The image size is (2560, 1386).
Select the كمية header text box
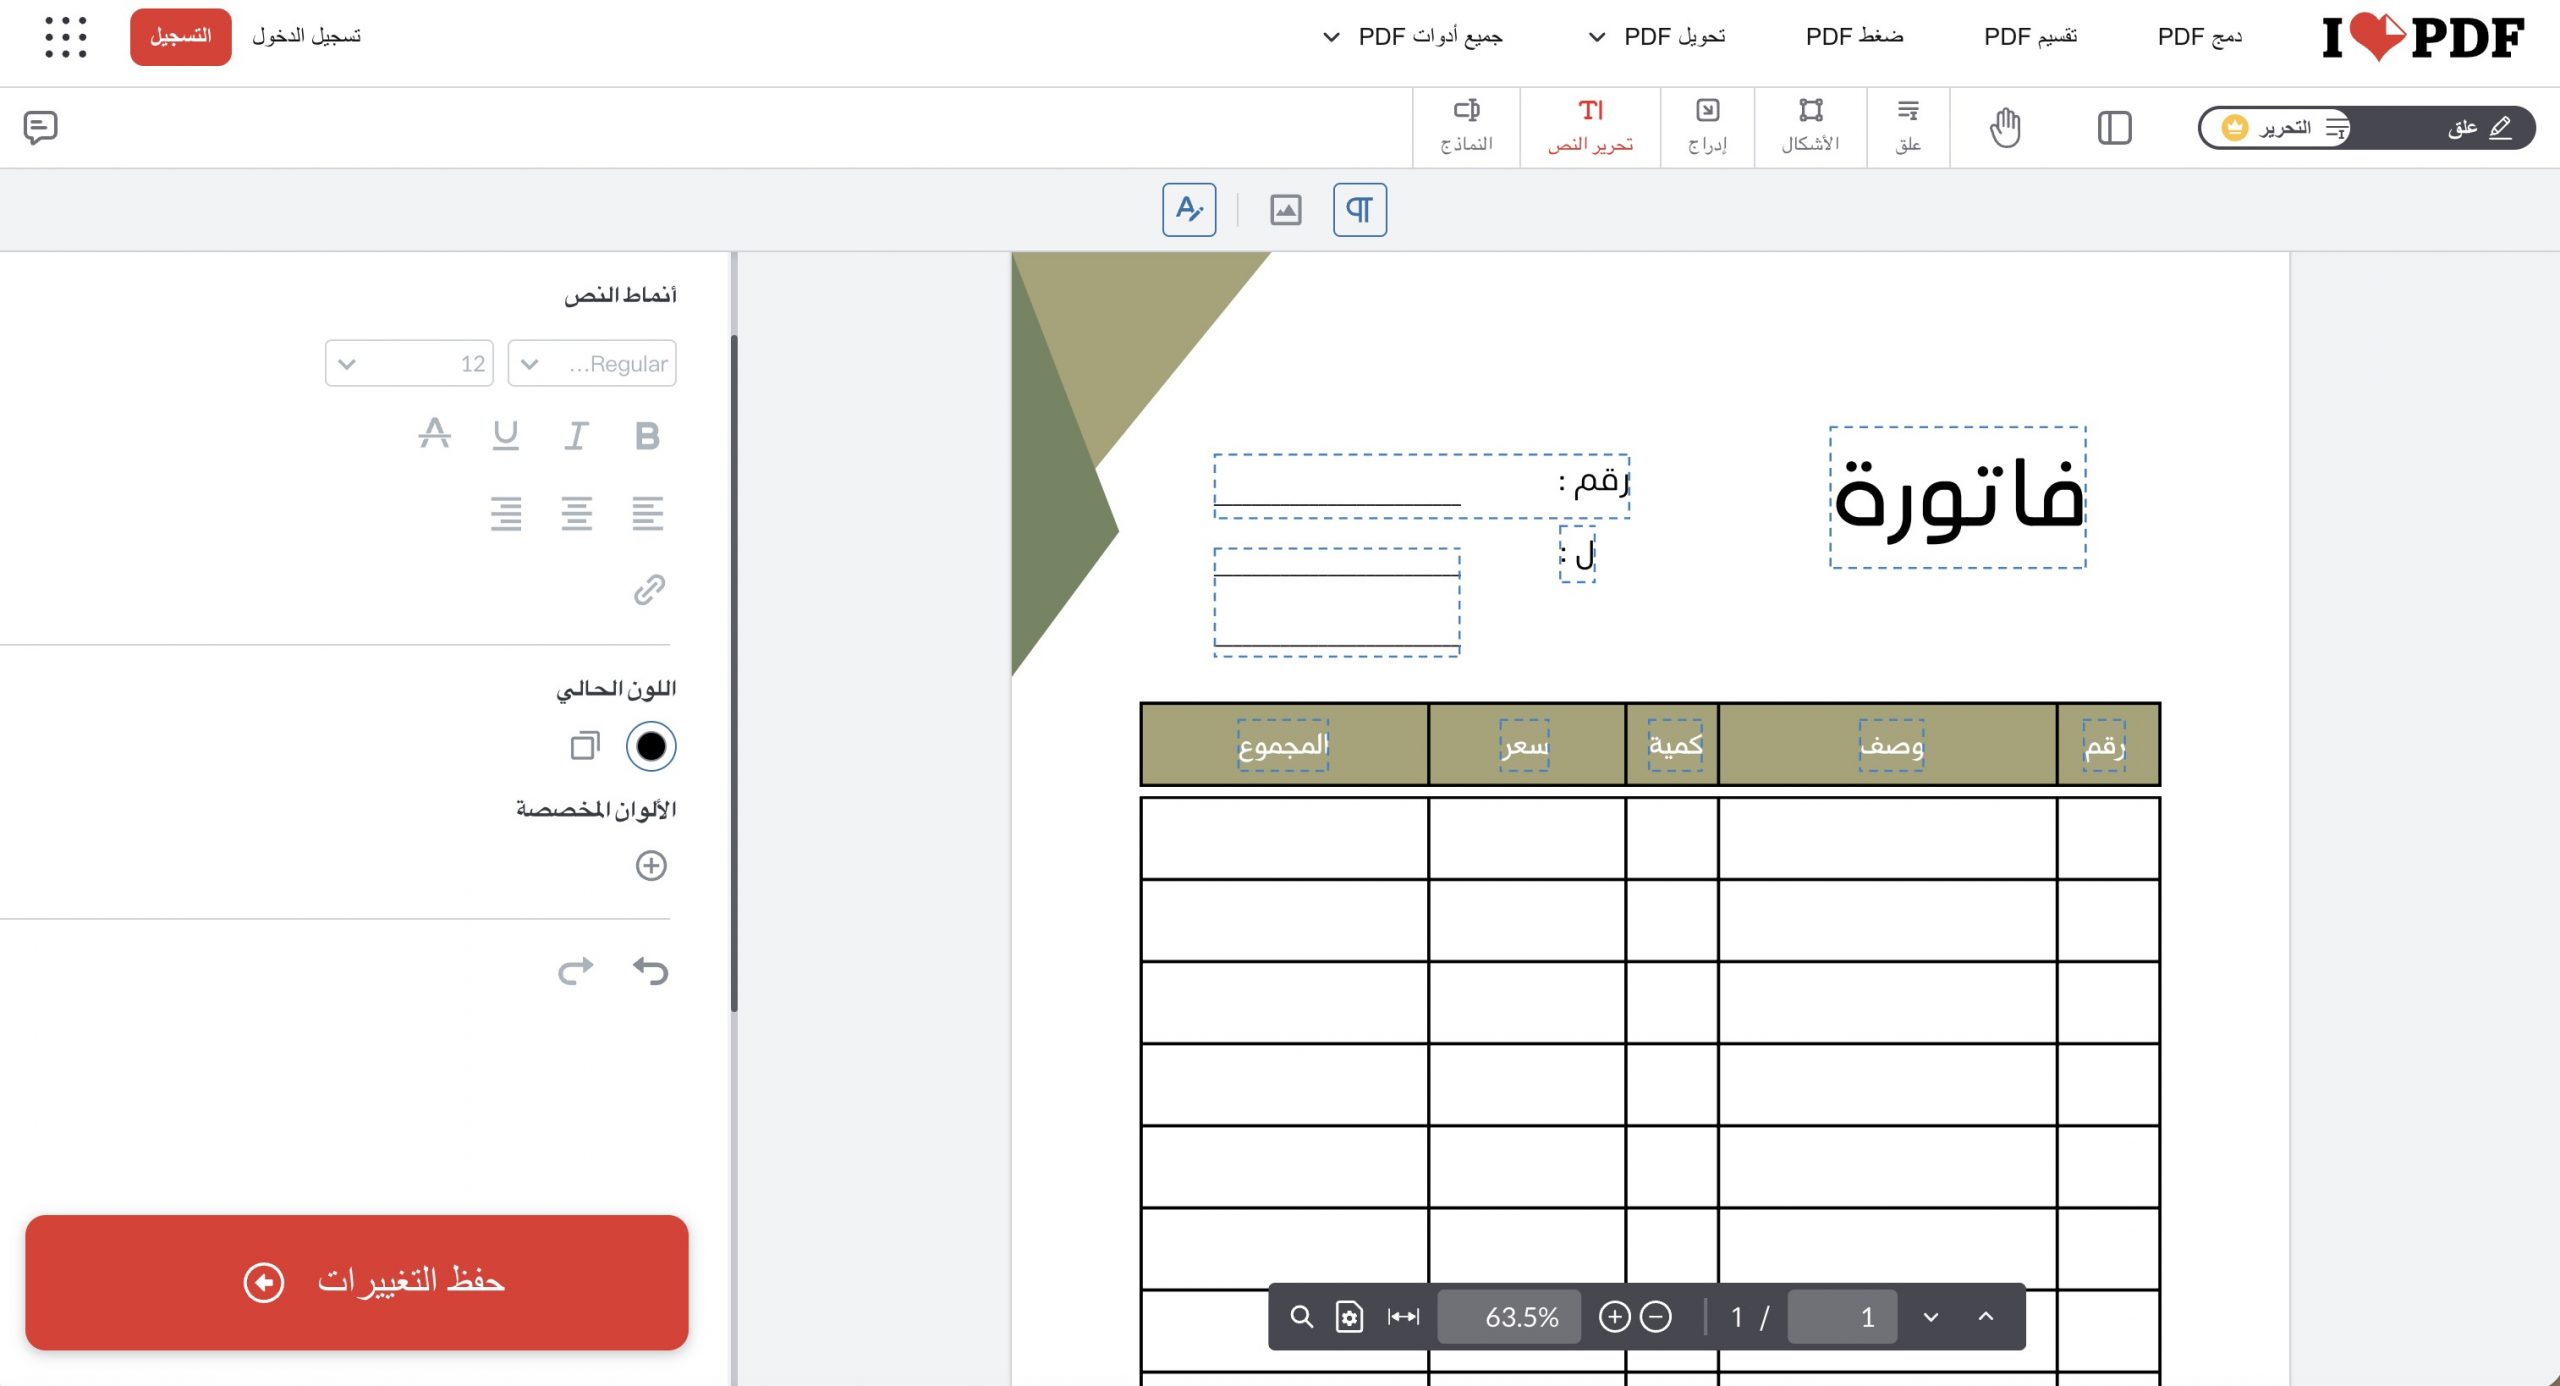click(1676, 746)
